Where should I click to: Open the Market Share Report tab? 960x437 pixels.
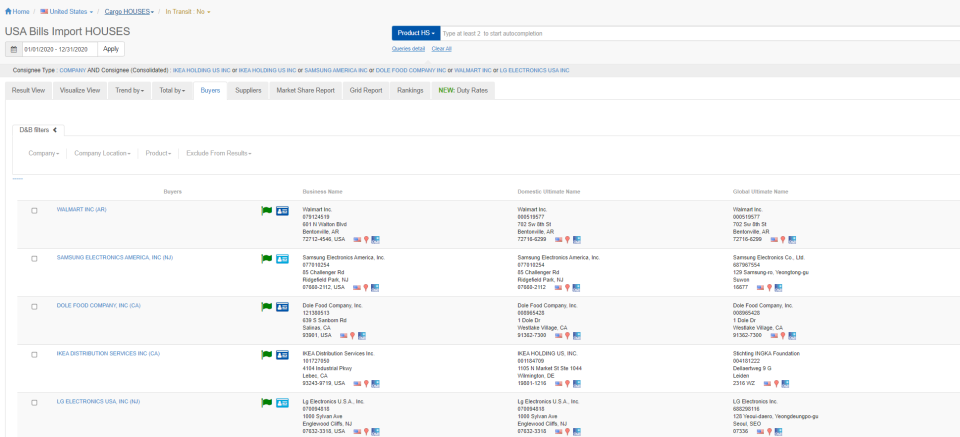[306, 91]
